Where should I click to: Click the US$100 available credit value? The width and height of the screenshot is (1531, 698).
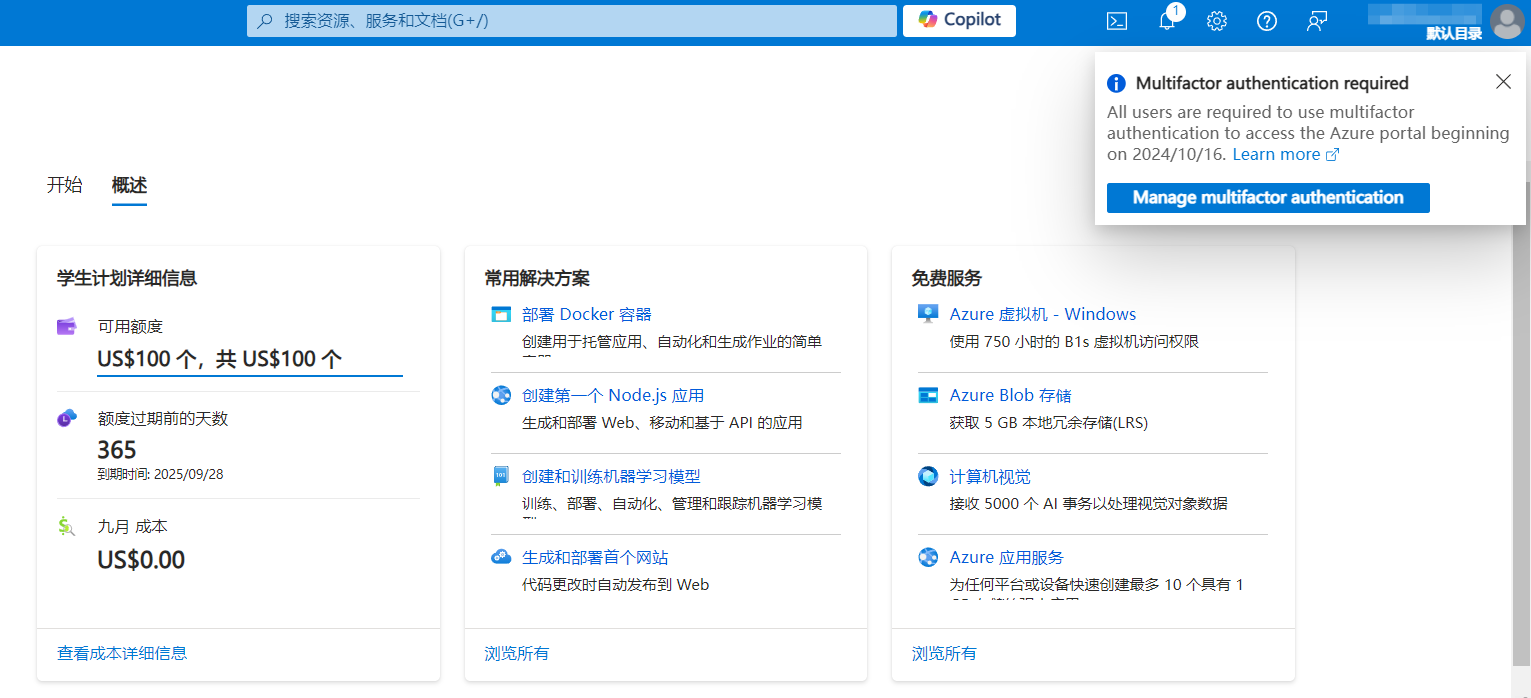tap(220, 359)
